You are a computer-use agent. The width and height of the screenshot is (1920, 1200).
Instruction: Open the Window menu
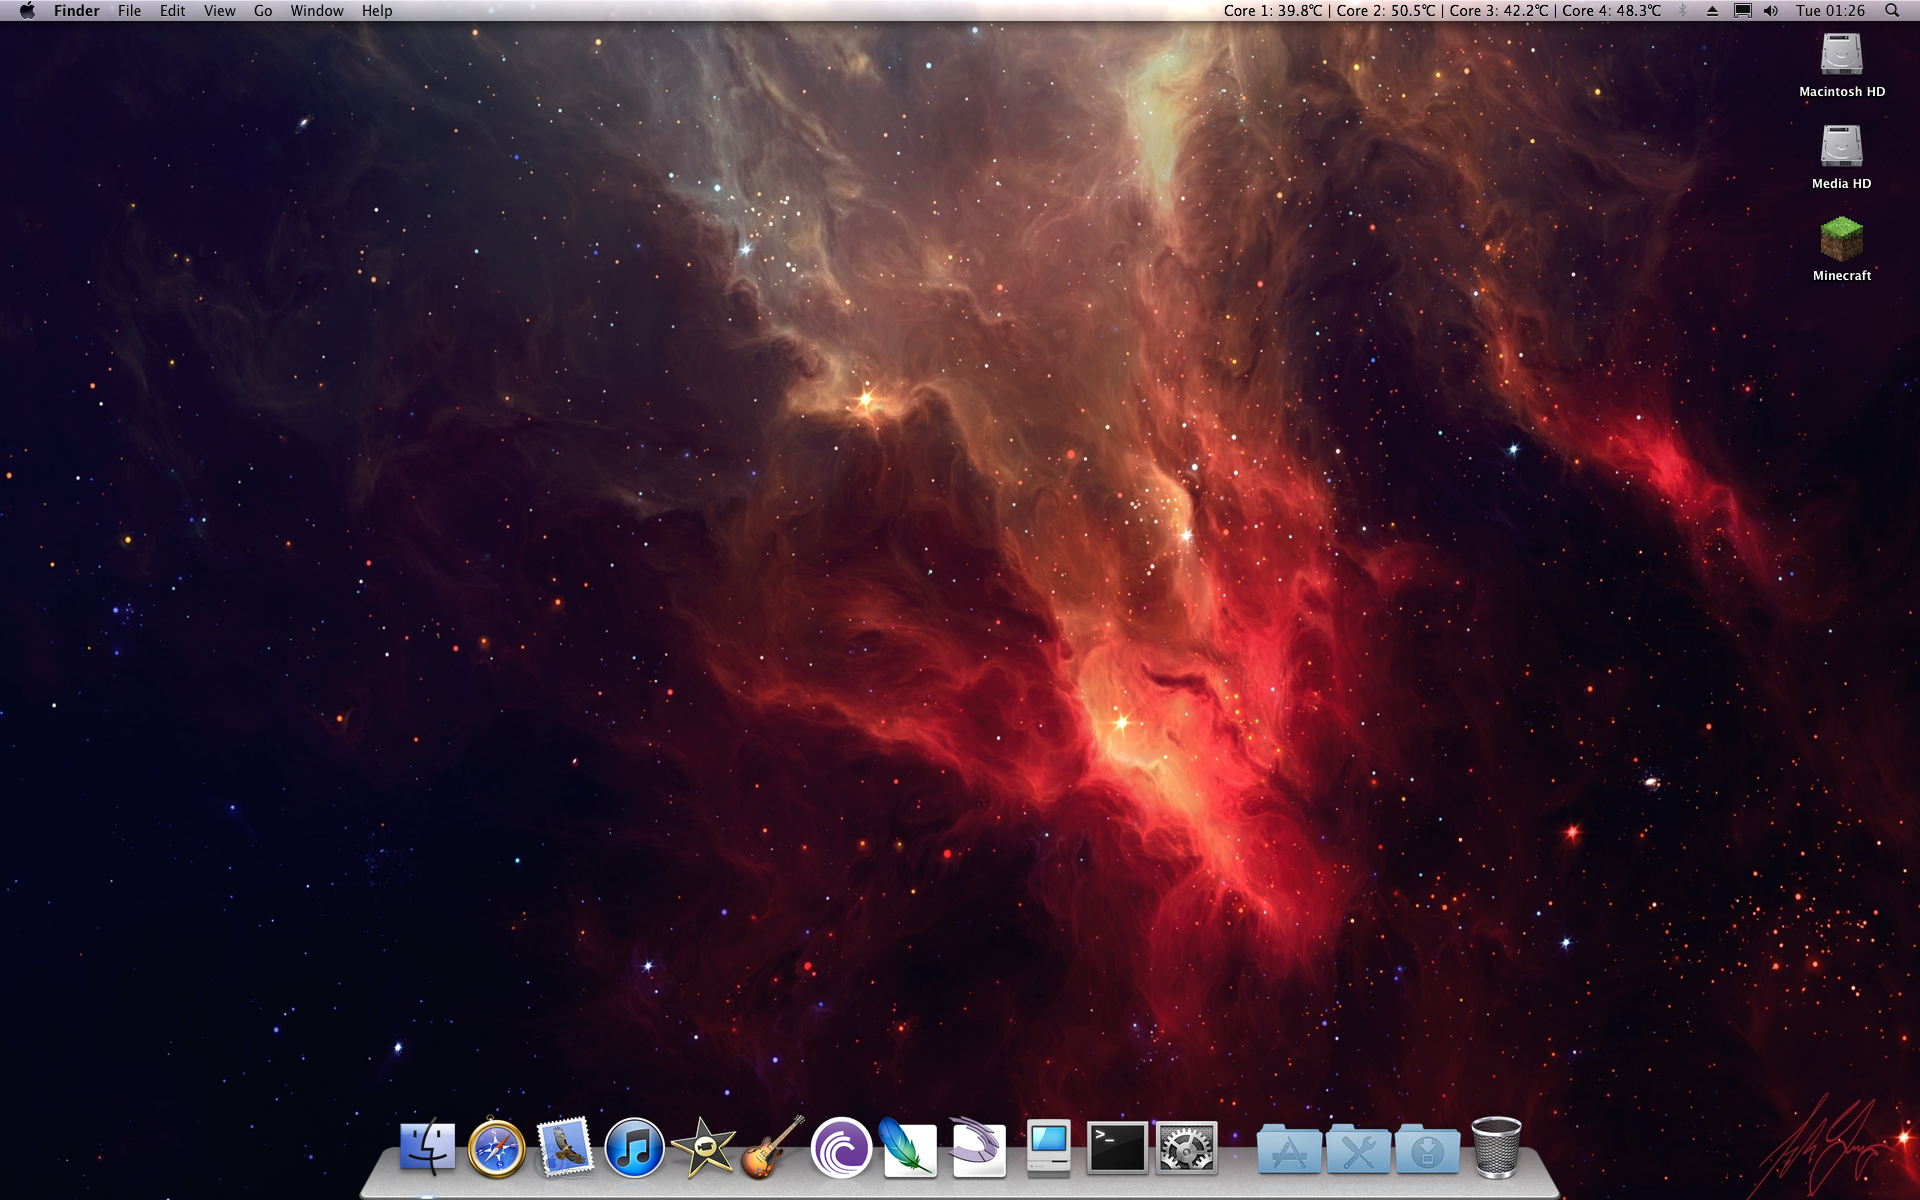click(x=317, y=11)
